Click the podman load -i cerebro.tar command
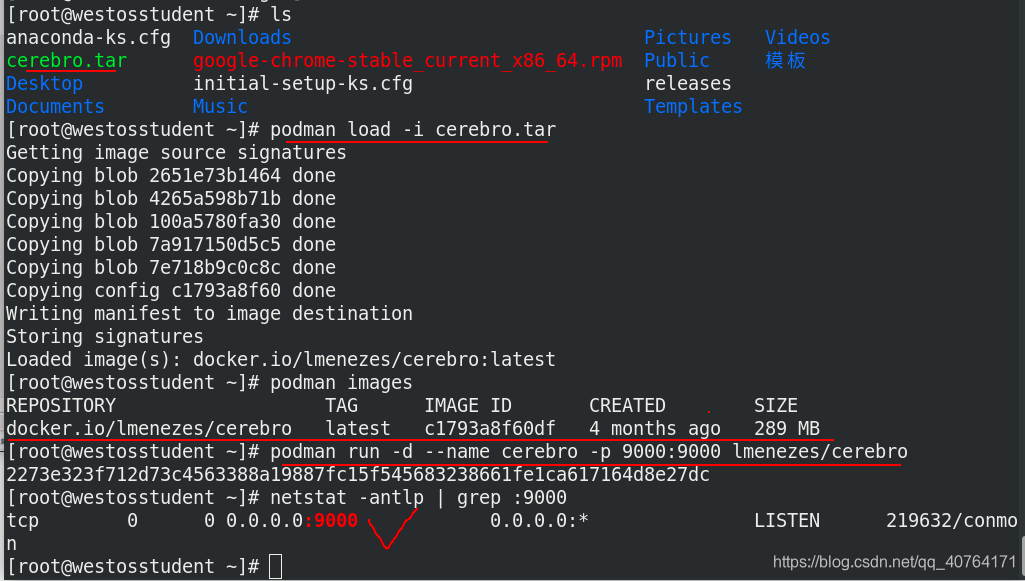 click(412, 129)
